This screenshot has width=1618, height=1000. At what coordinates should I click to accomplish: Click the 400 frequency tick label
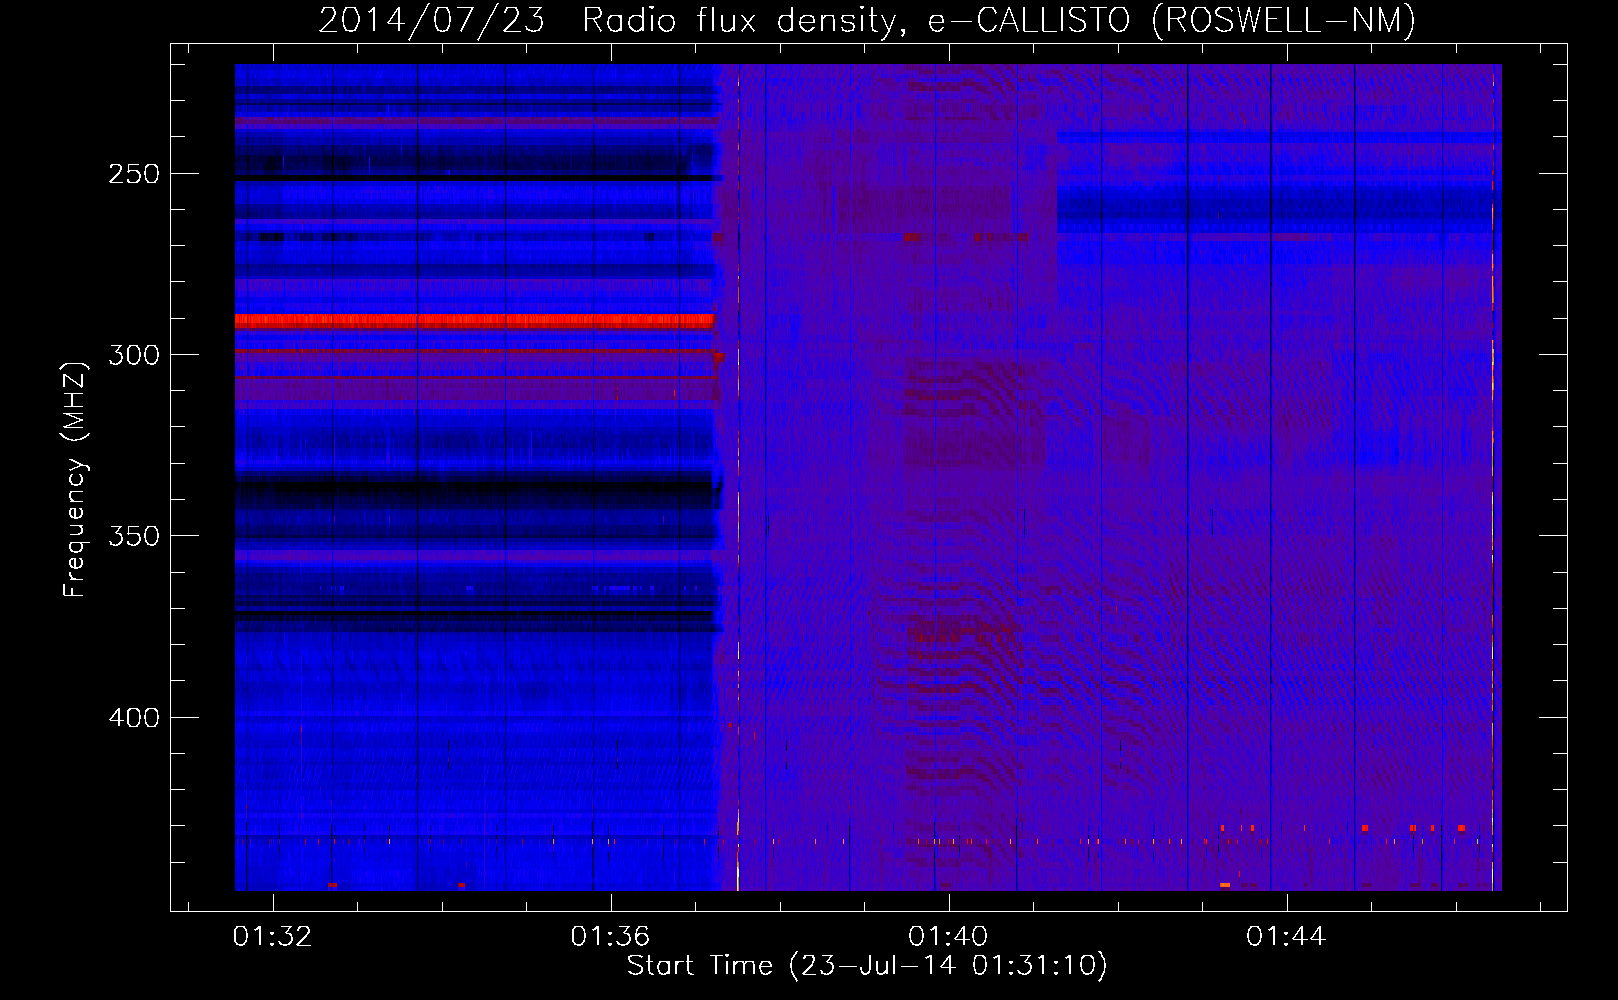coord(134,718)
